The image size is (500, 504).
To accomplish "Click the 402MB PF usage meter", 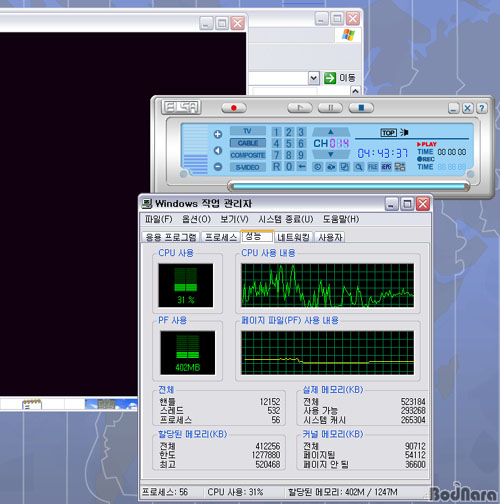I will [x=188, y=353].
